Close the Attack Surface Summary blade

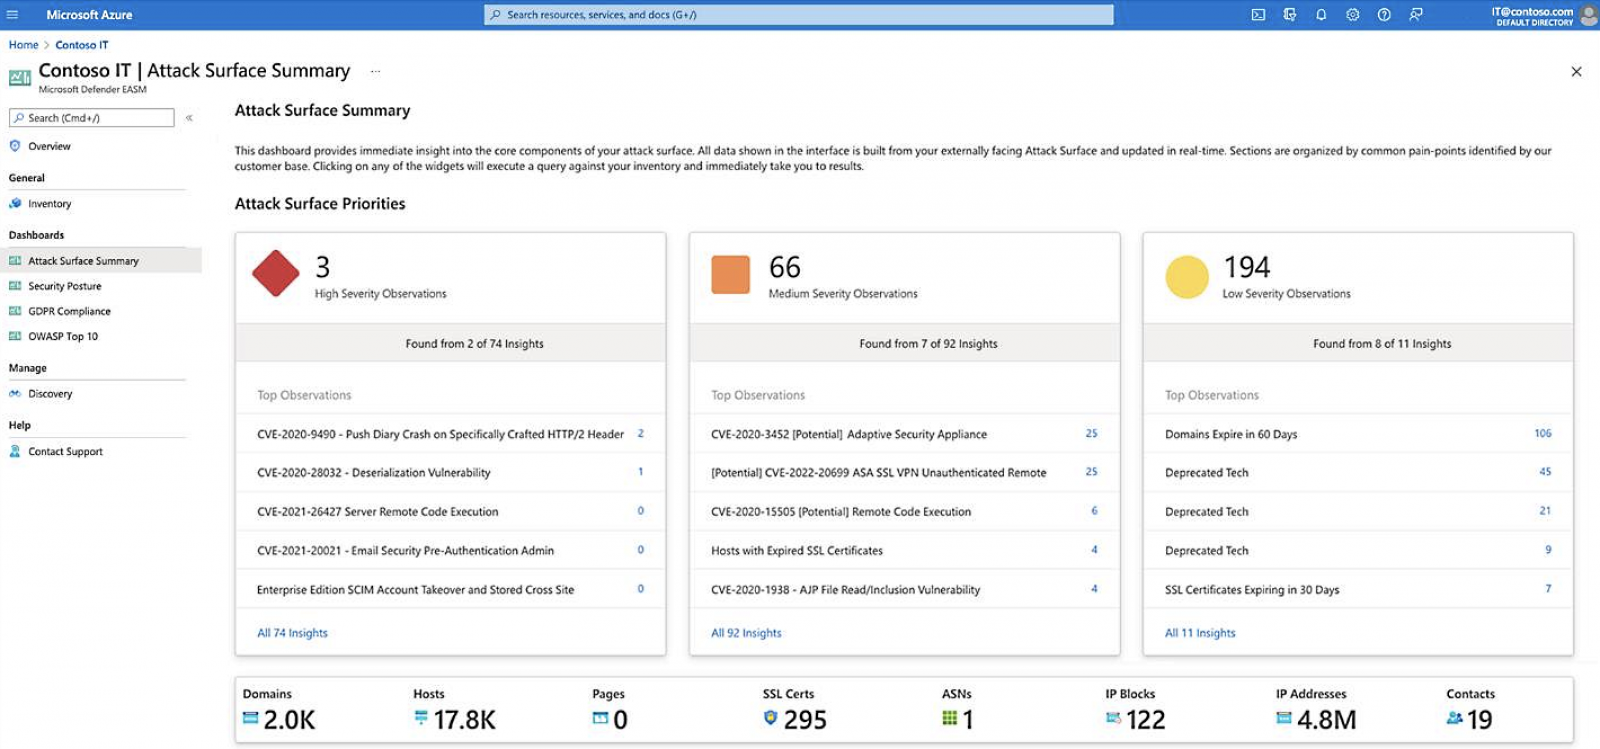[1576, 72]
